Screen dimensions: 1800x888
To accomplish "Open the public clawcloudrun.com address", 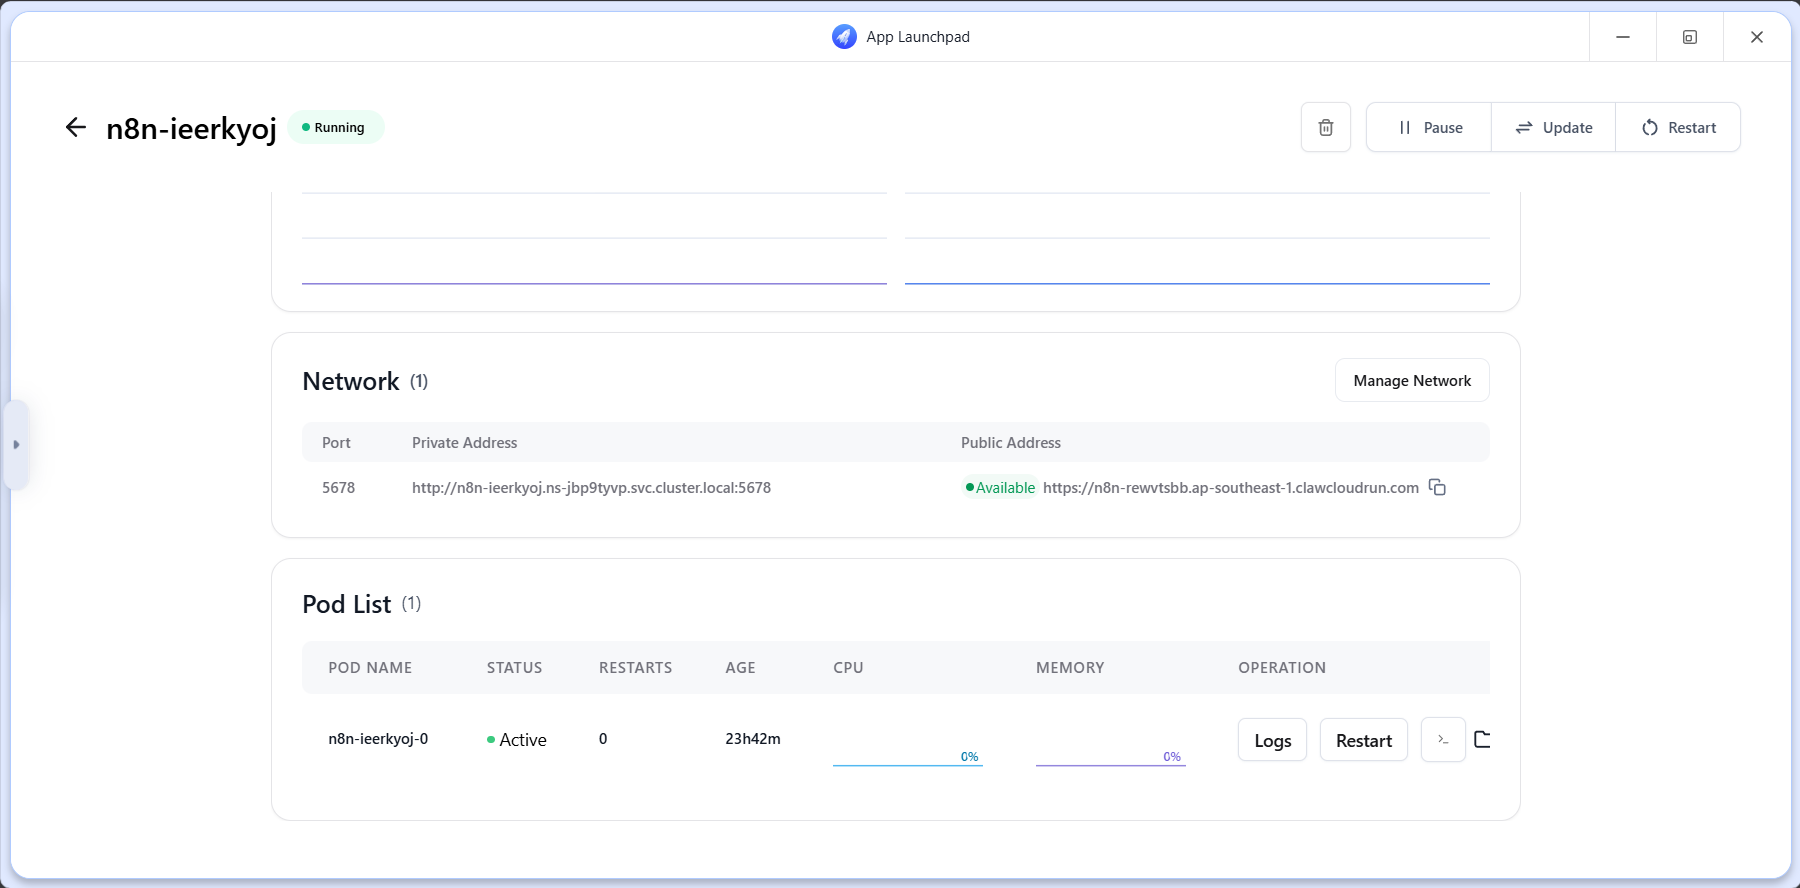I will pos(1230,488).
